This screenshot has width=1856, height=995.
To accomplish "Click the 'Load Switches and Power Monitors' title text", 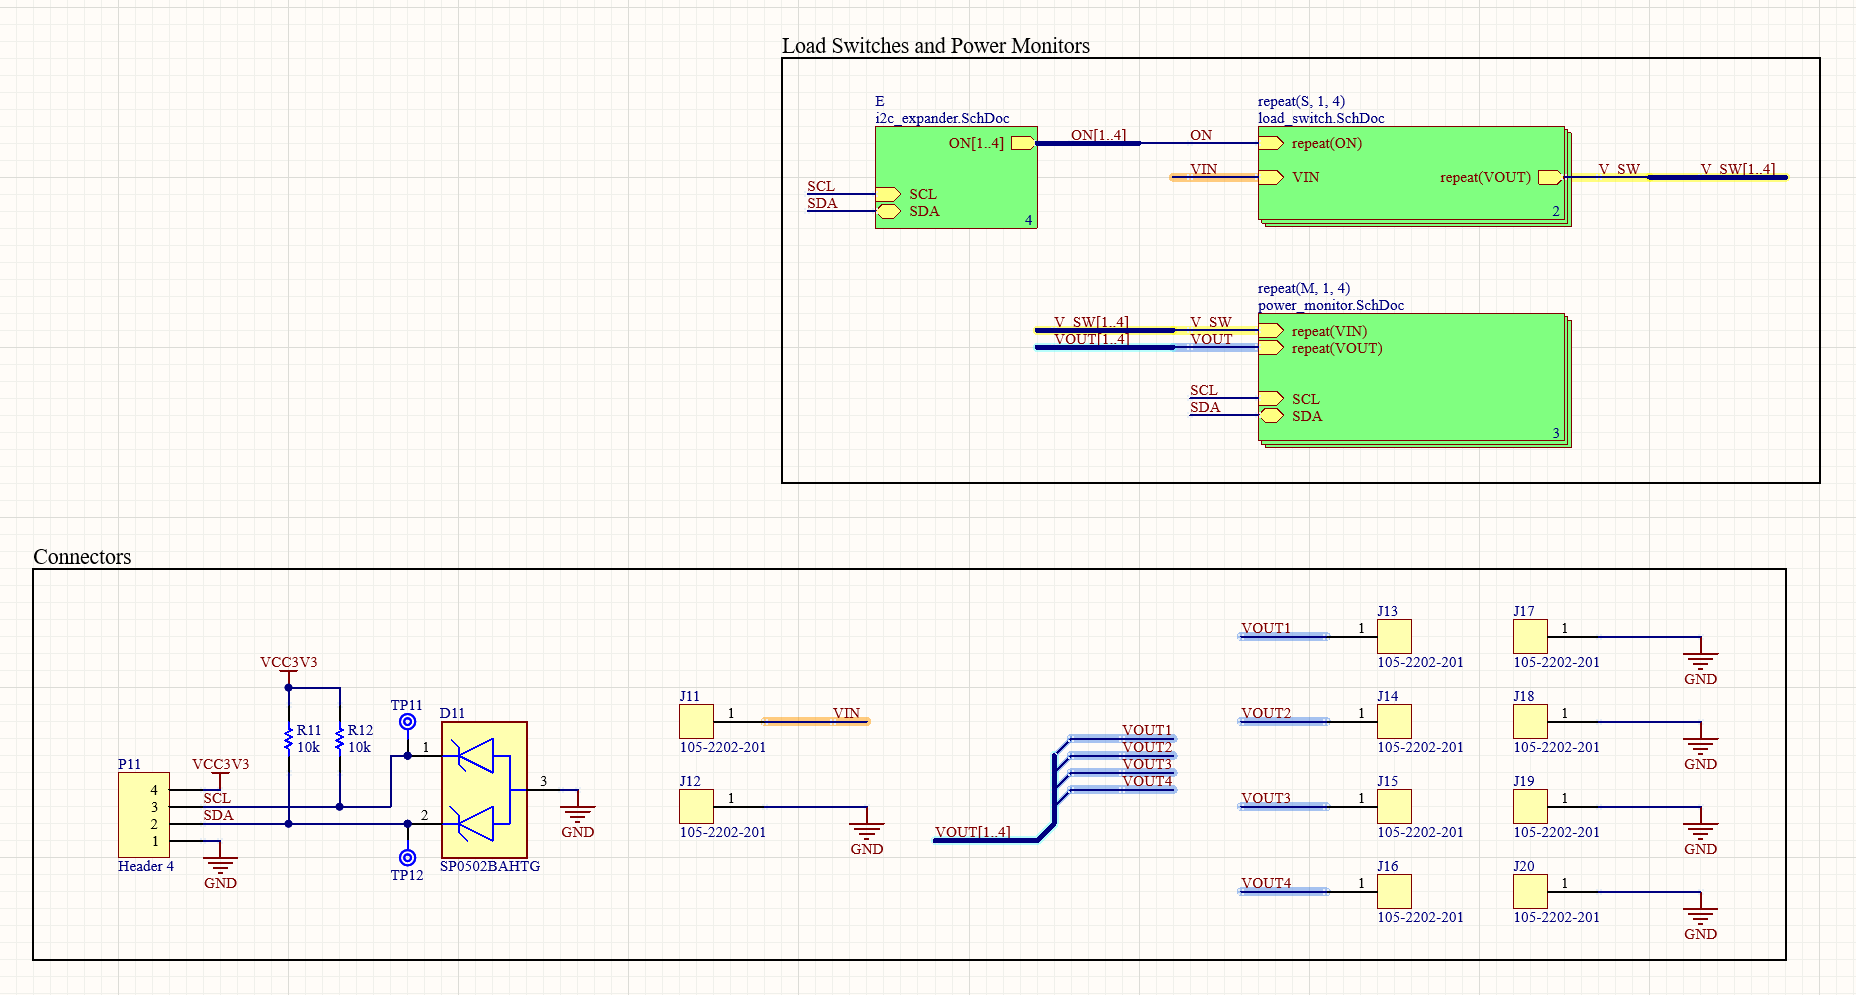I will click(935, 46).
